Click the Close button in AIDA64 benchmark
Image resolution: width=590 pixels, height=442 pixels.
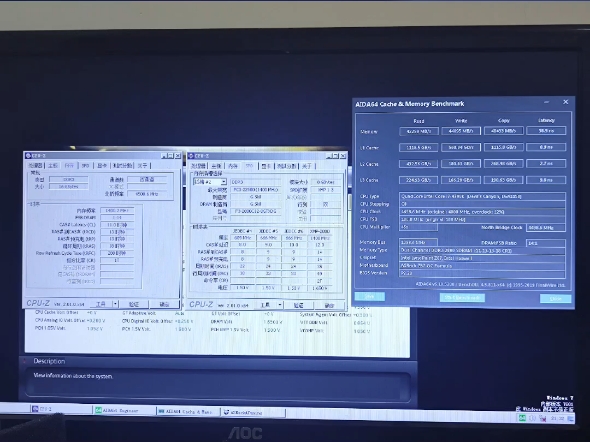[x=555, y=299]
